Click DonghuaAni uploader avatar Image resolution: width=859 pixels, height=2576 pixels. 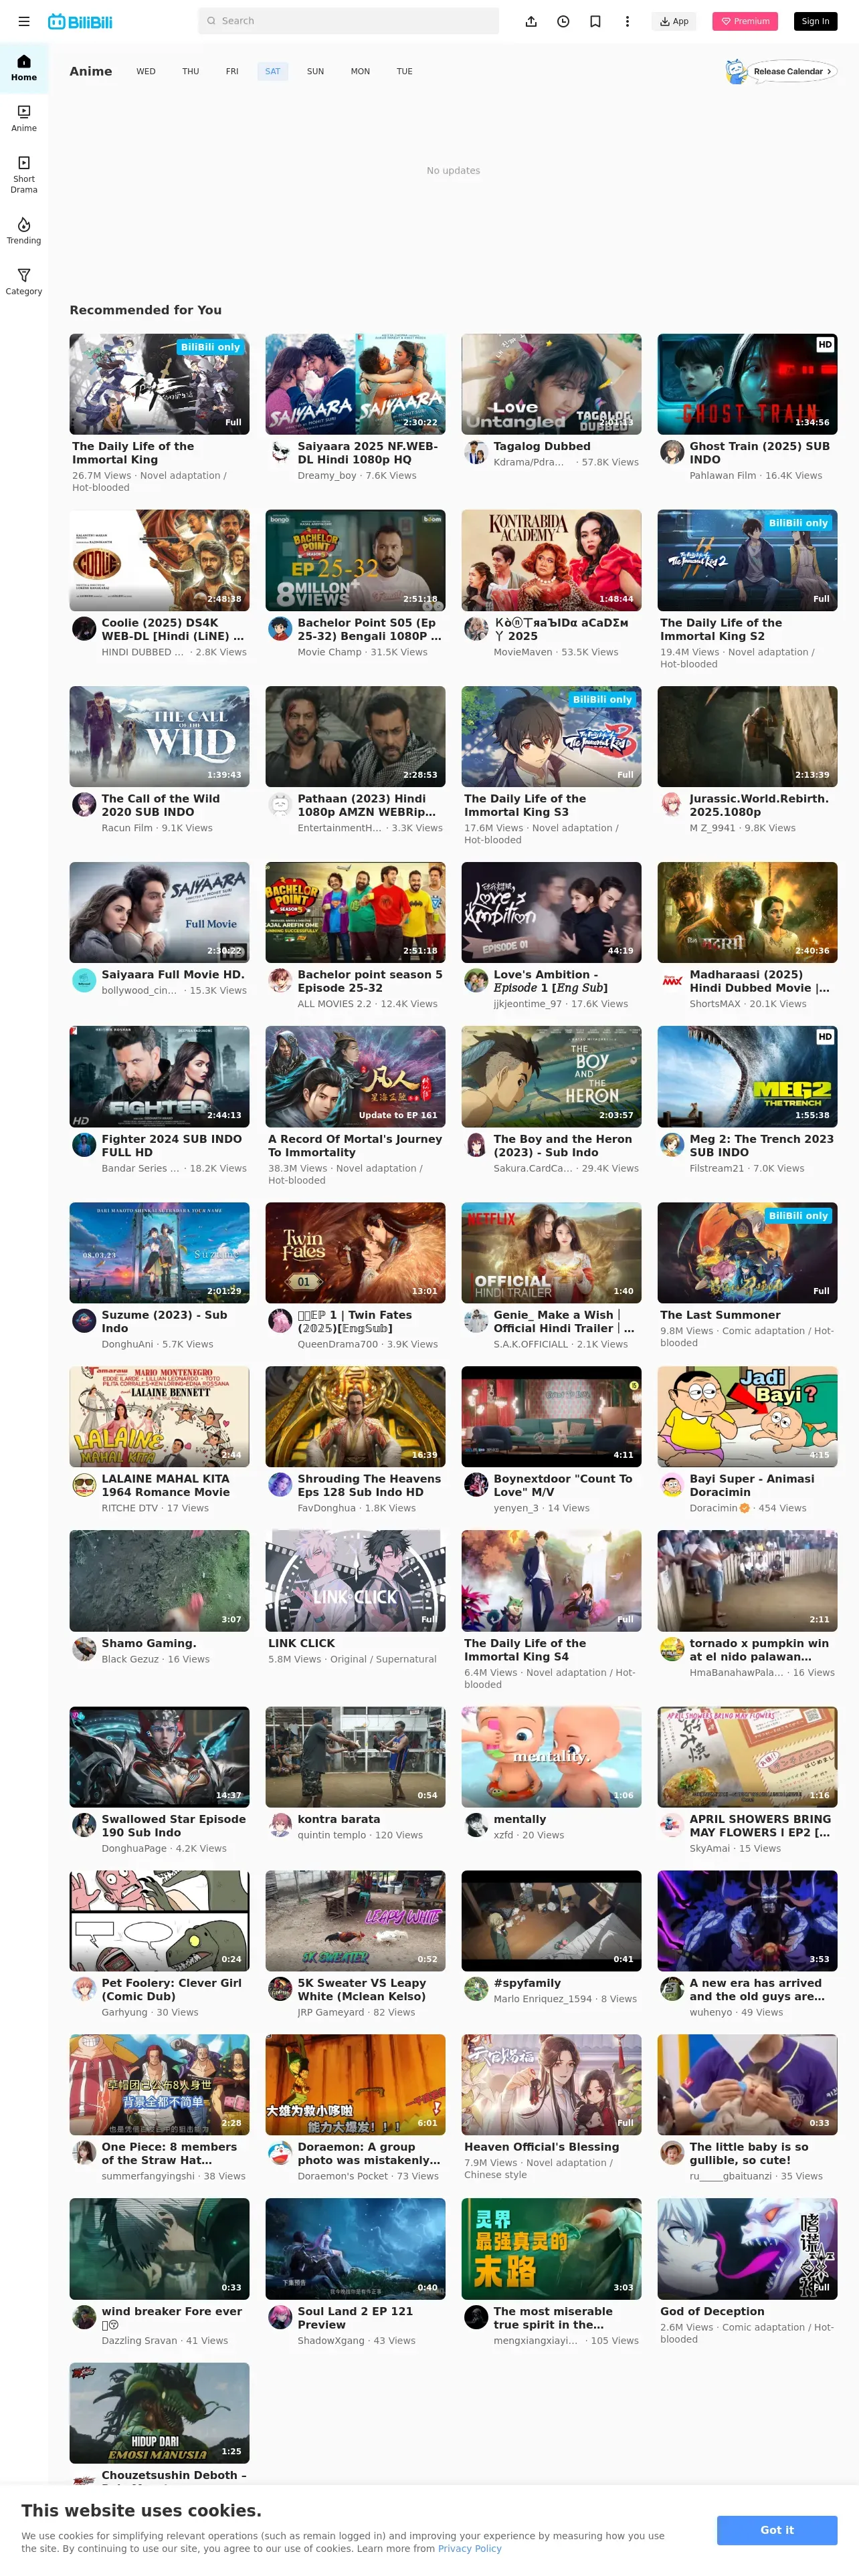point(84,1321)
